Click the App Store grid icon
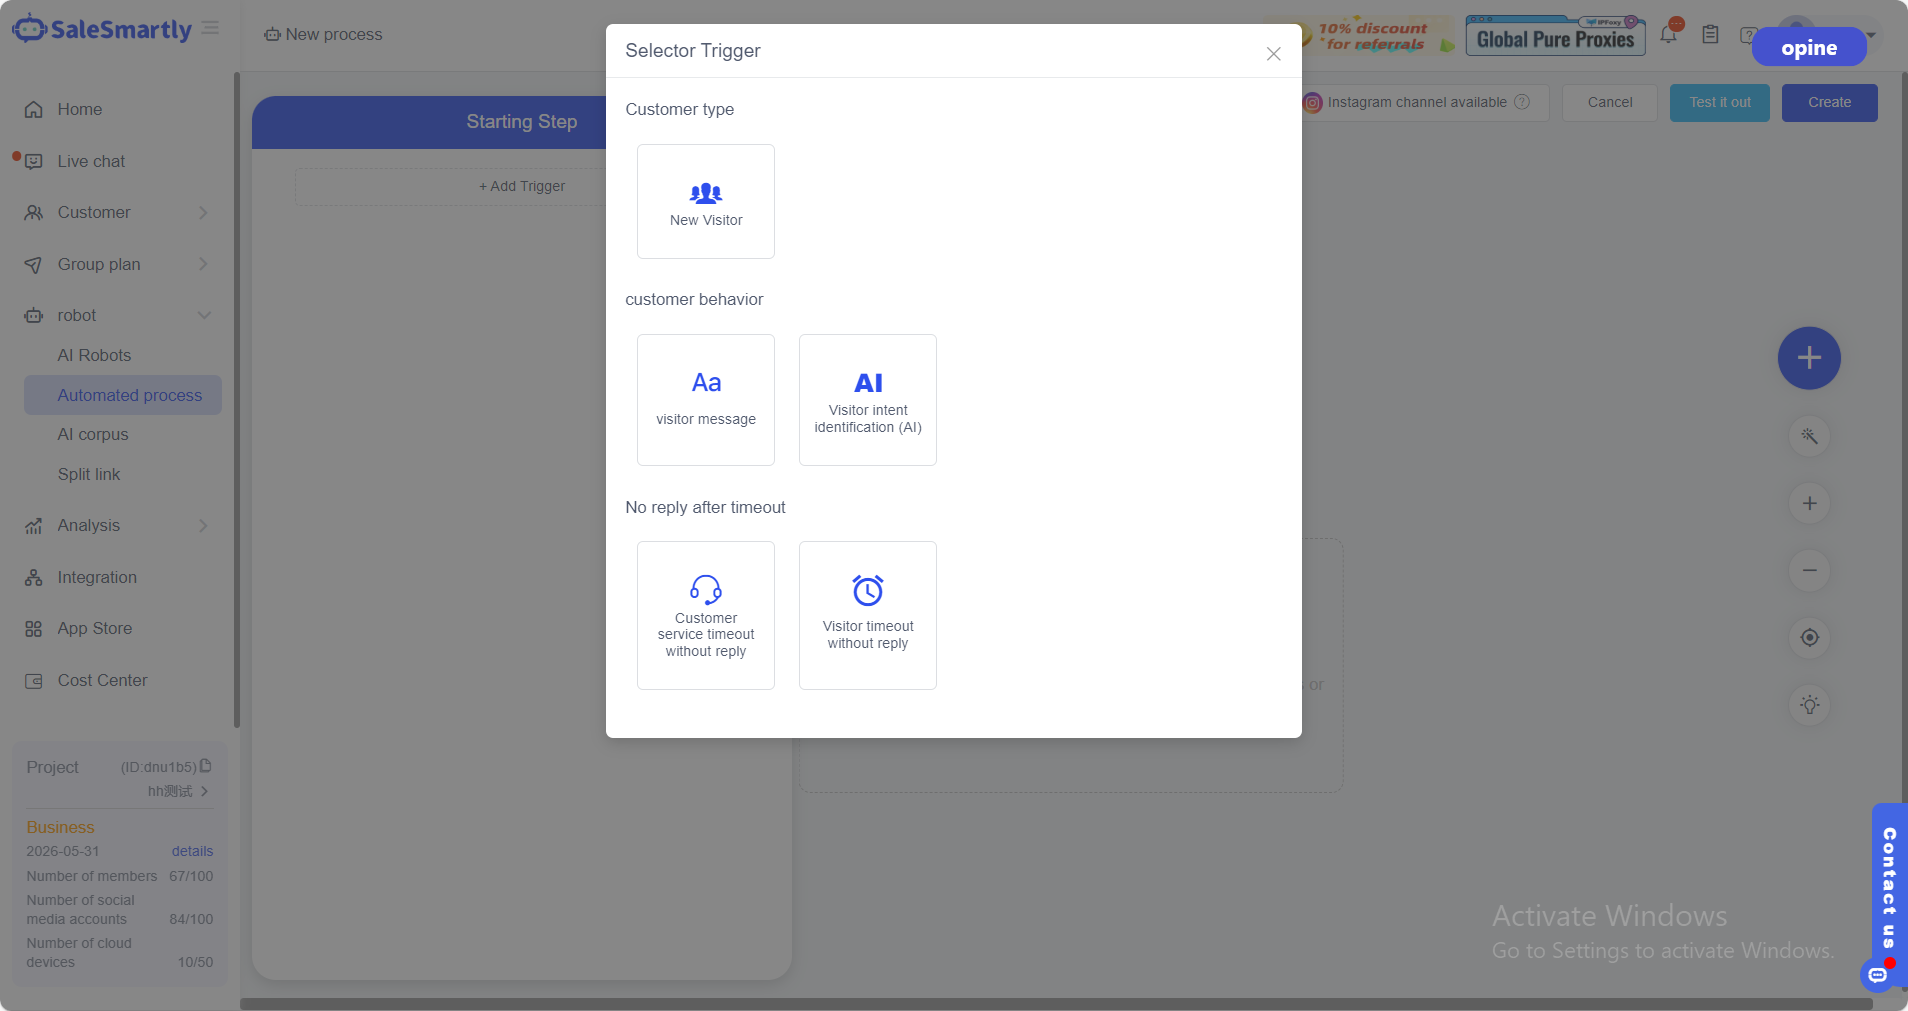The image size is (1908, 1011). point(34,629)
